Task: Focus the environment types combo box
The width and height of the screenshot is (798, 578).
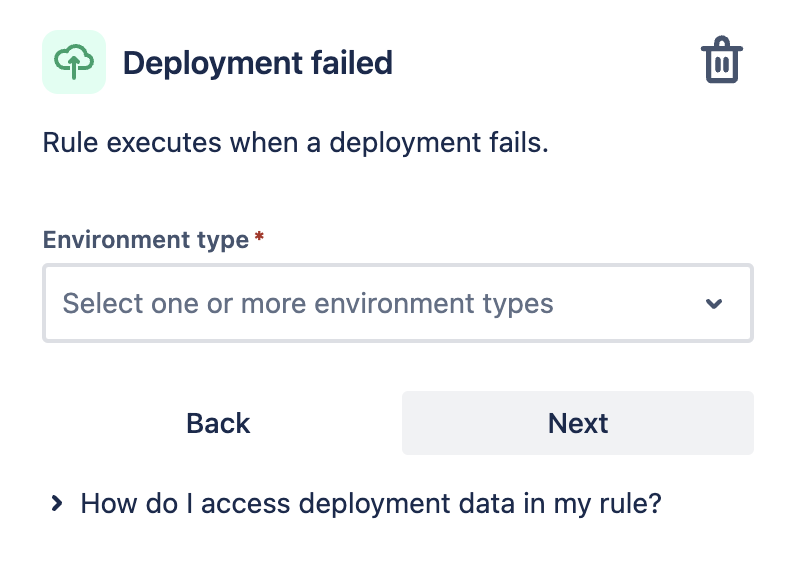Action: tap(397, 303)
